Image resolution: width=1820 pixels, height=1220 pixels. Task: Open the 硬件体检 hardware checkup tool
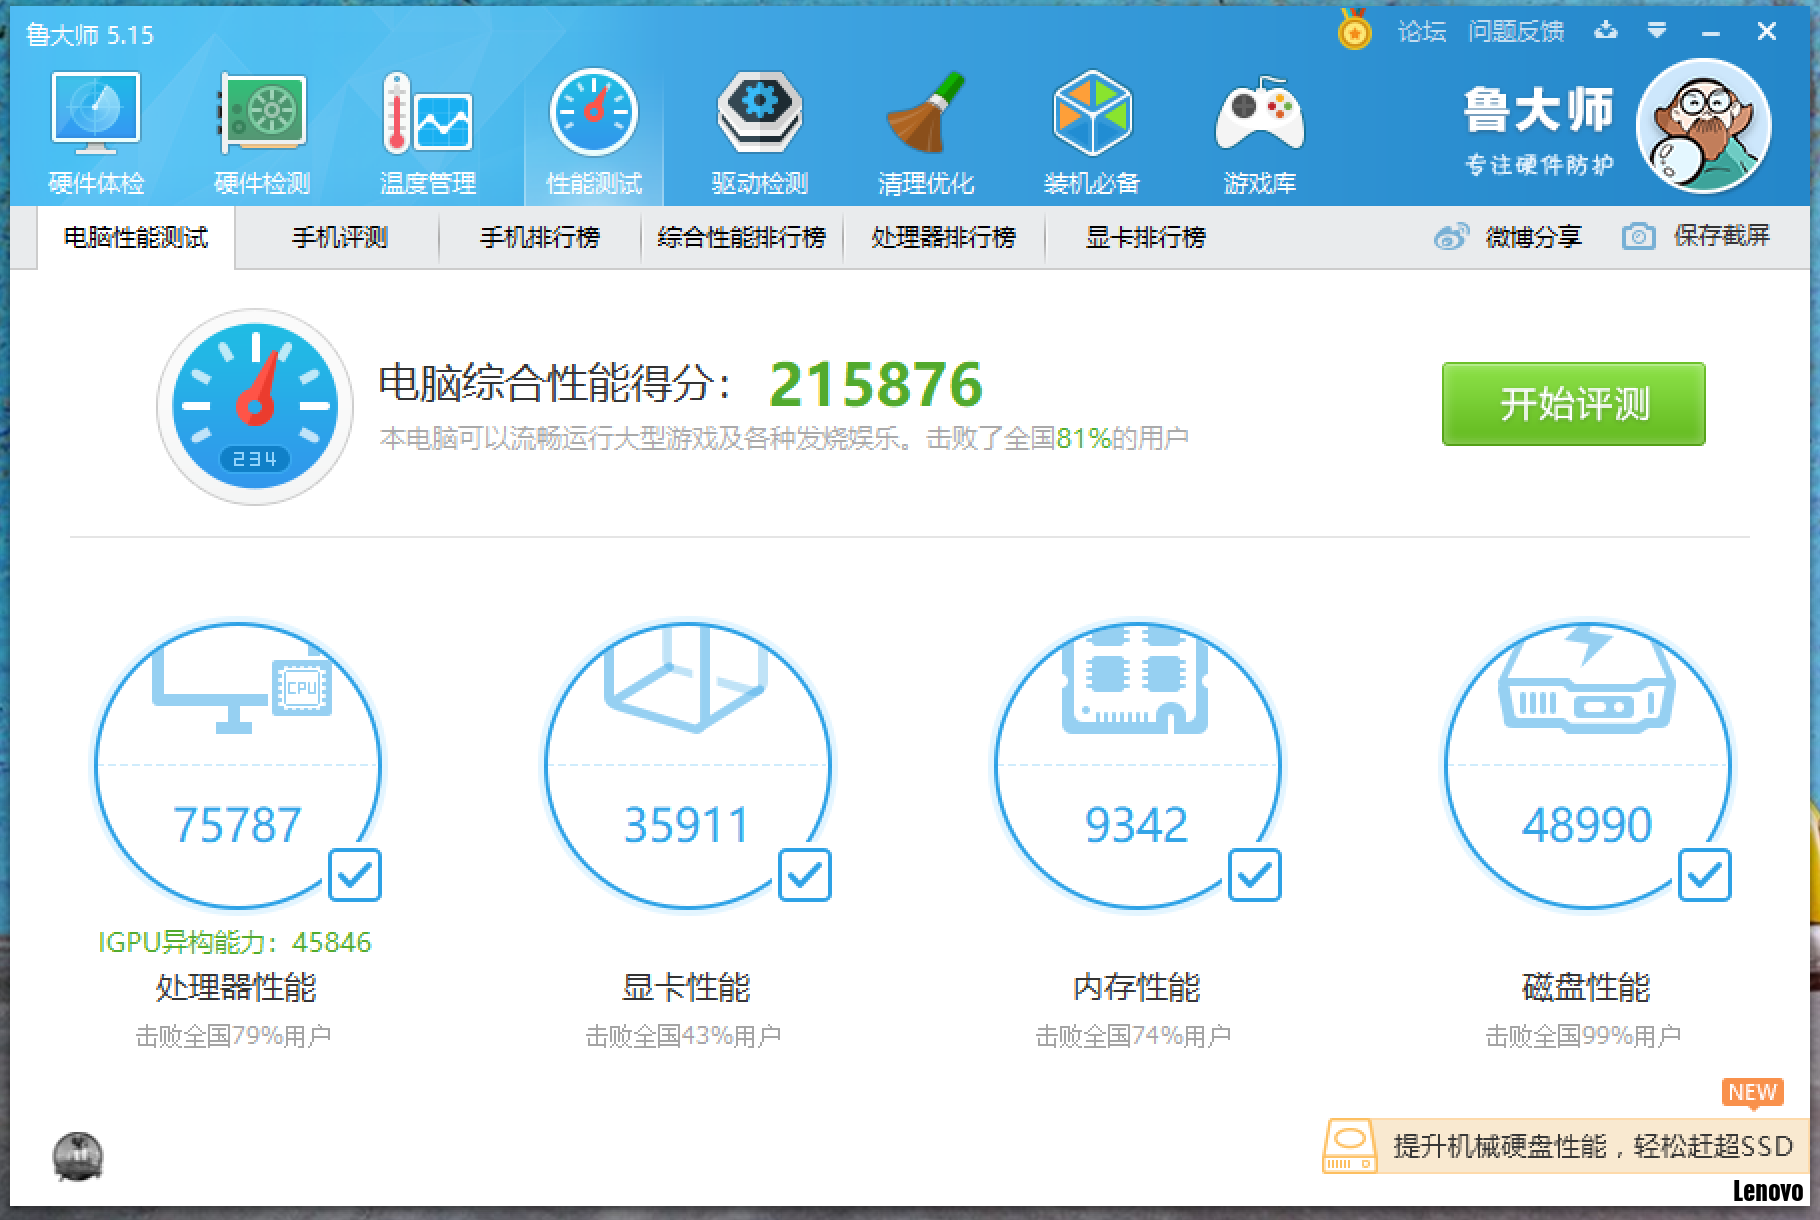(x=96, y=128)
